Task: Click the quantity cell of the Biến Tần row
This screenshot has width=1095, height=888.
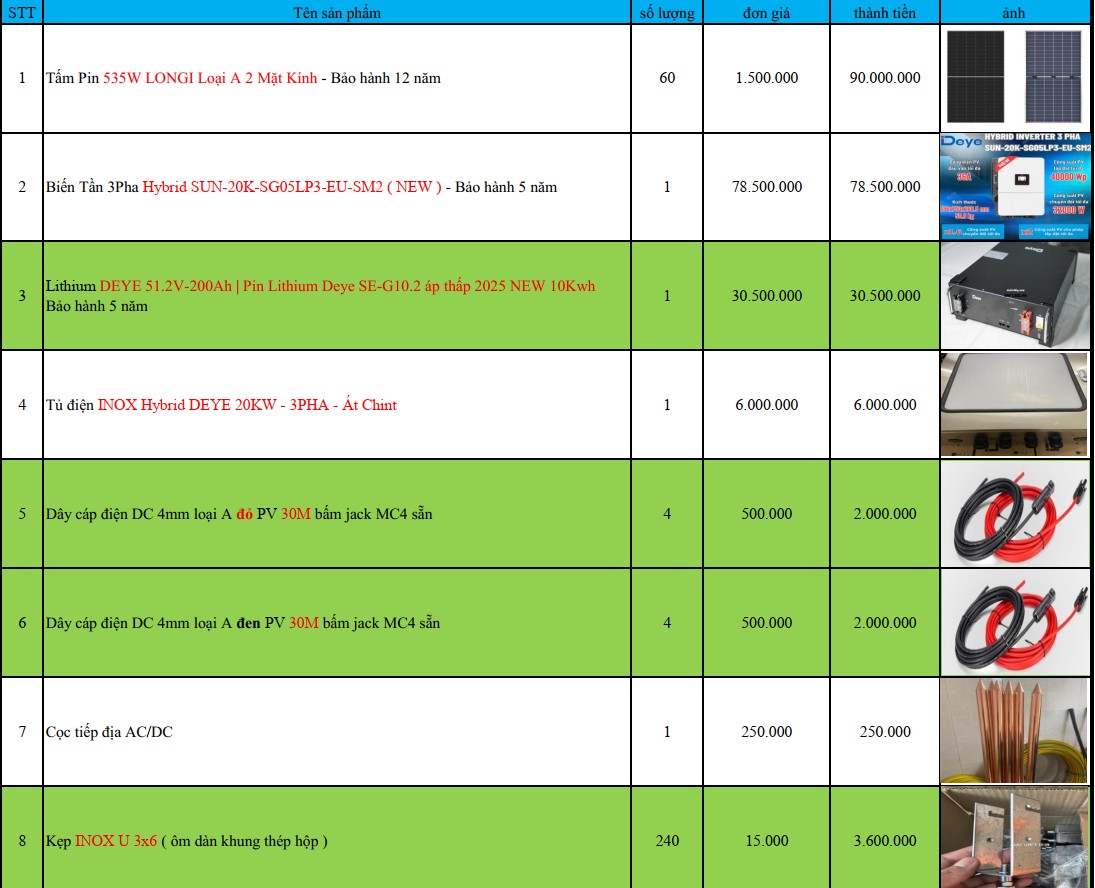Action: (x=667, y=187)
